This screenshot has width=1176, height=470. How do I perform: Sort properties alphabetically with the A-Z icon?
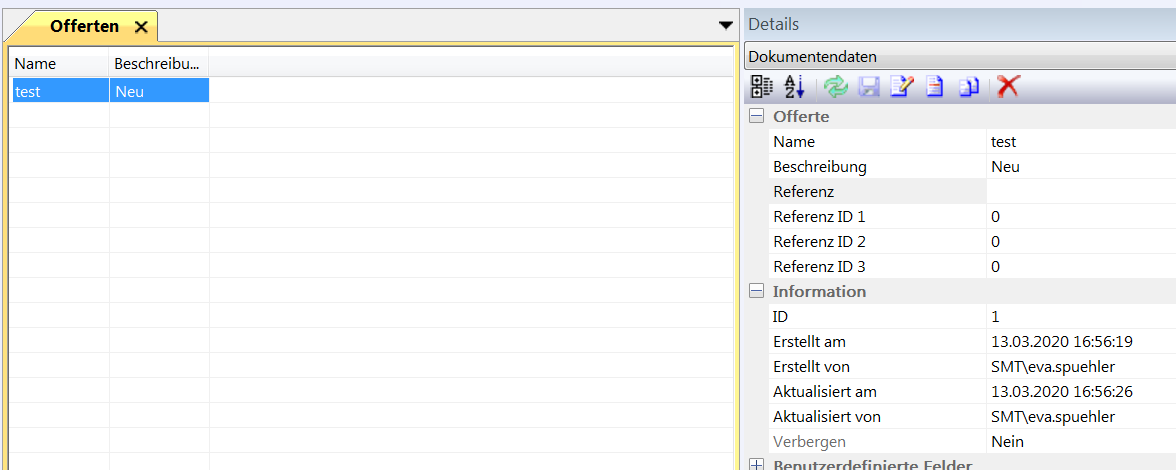pos(794,87)
